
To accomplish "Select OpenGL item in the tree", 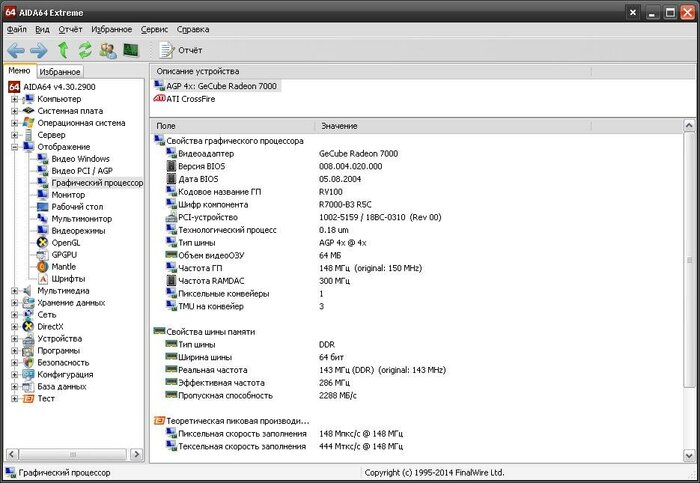I will pos(65,242).
